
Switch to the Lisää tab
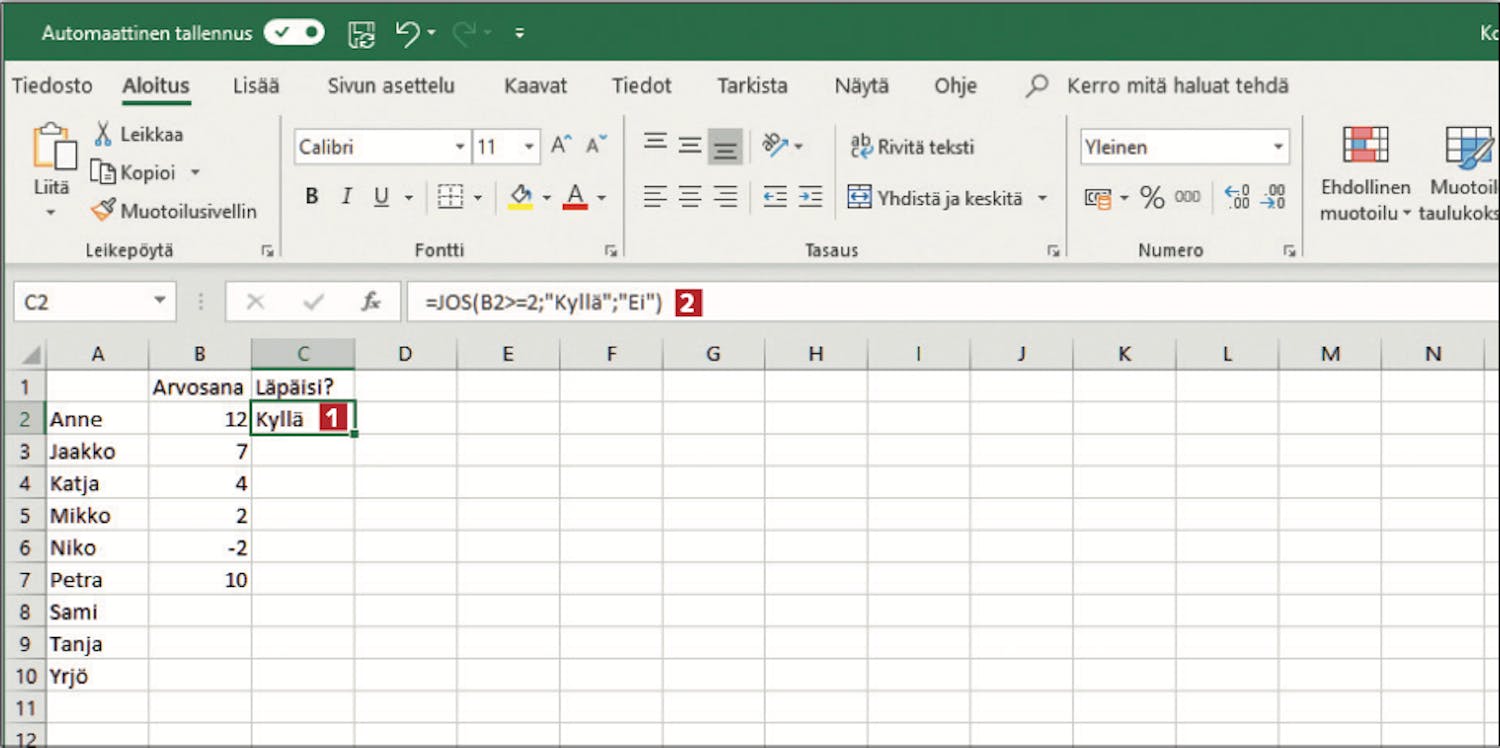256,86
